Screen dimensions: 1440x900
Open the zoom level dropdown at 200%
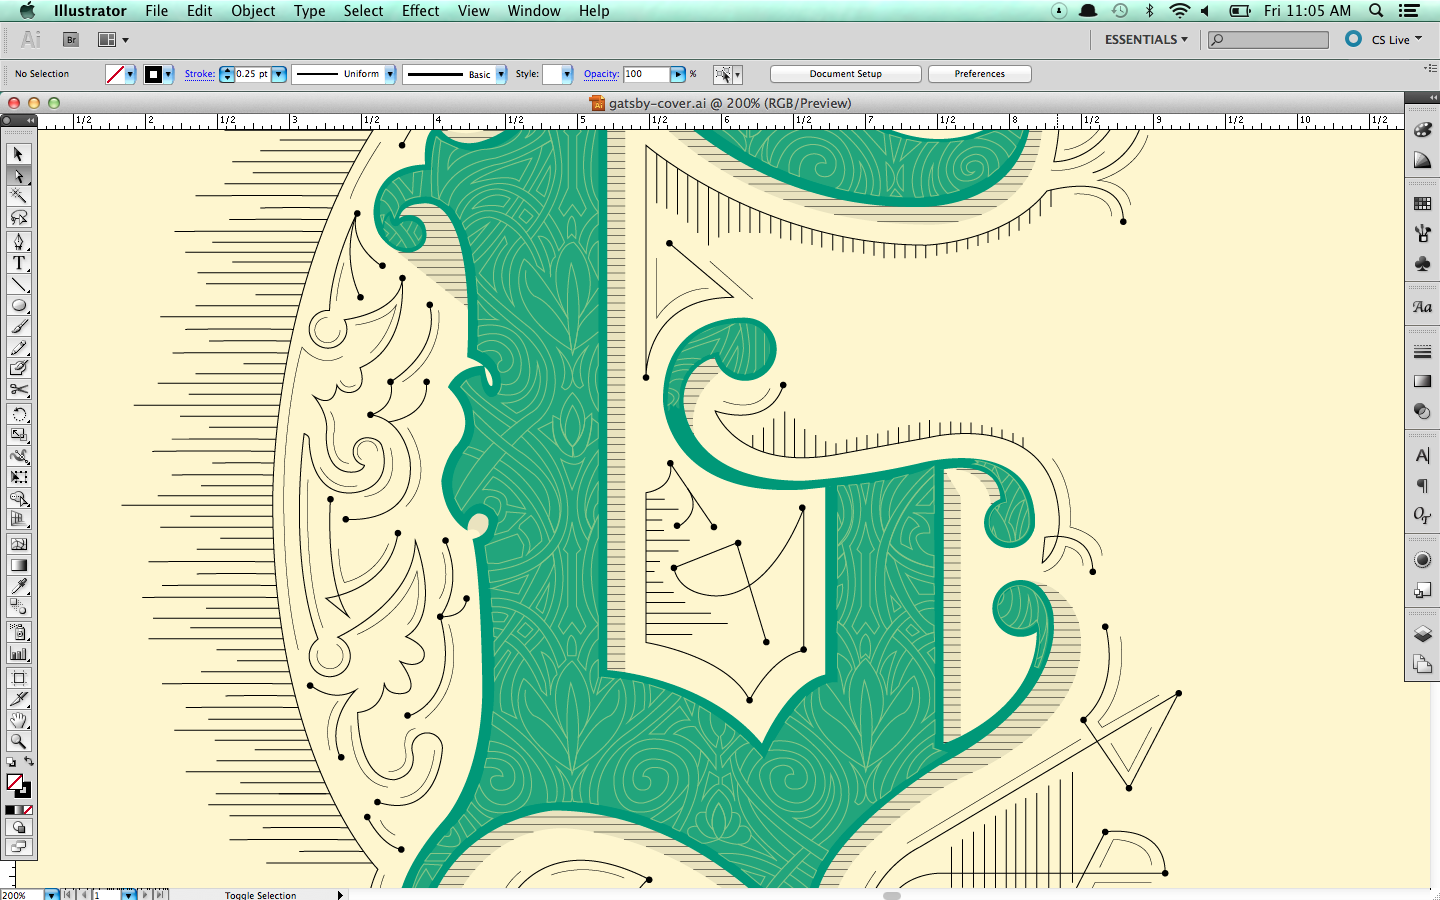[52, 895]
